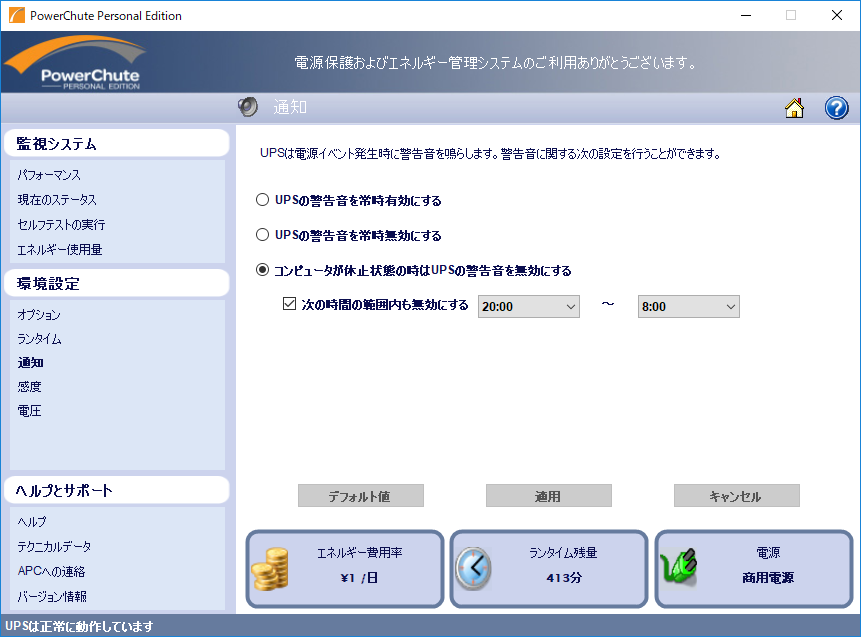
Task: Click the 環境設定 section header
Action: (116, 283)
